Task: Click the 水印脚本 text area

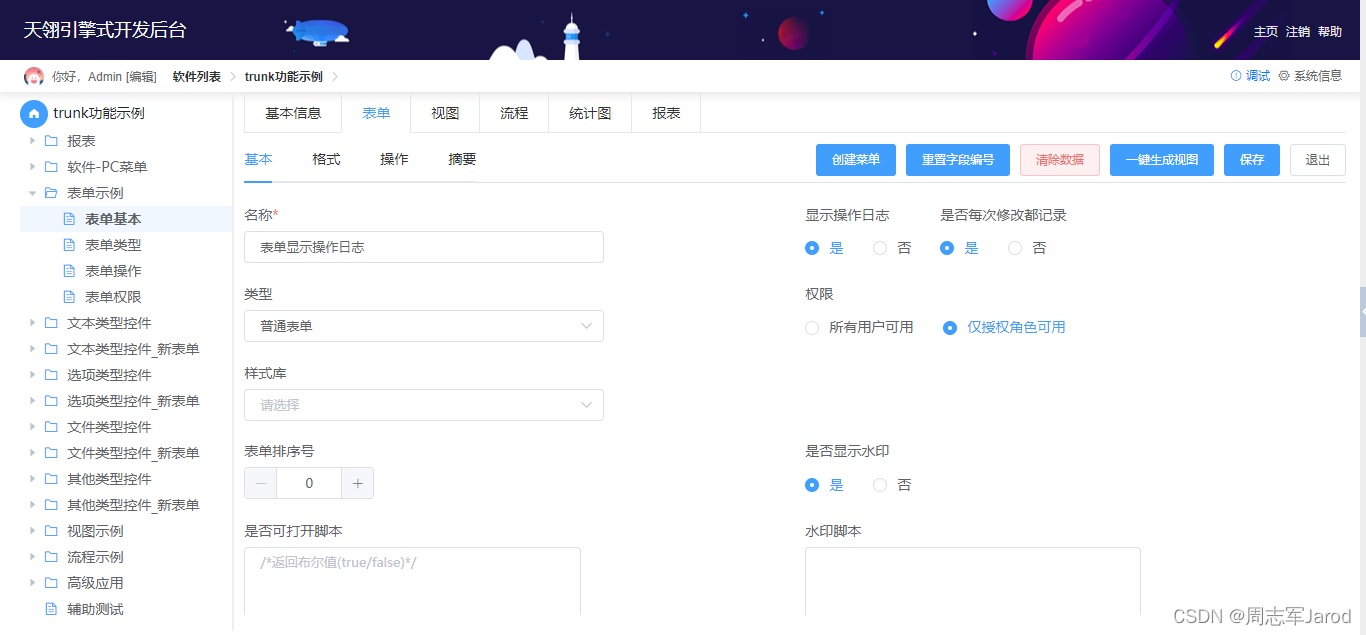Action: tap(973, 582)
